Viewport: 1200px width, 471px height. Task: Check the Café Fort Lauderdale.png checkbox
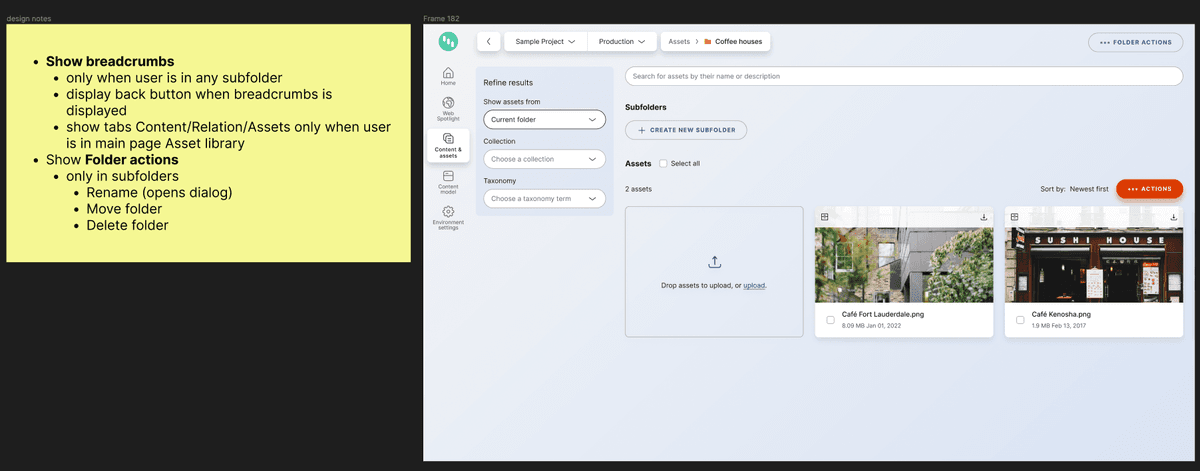pos(830,320)
